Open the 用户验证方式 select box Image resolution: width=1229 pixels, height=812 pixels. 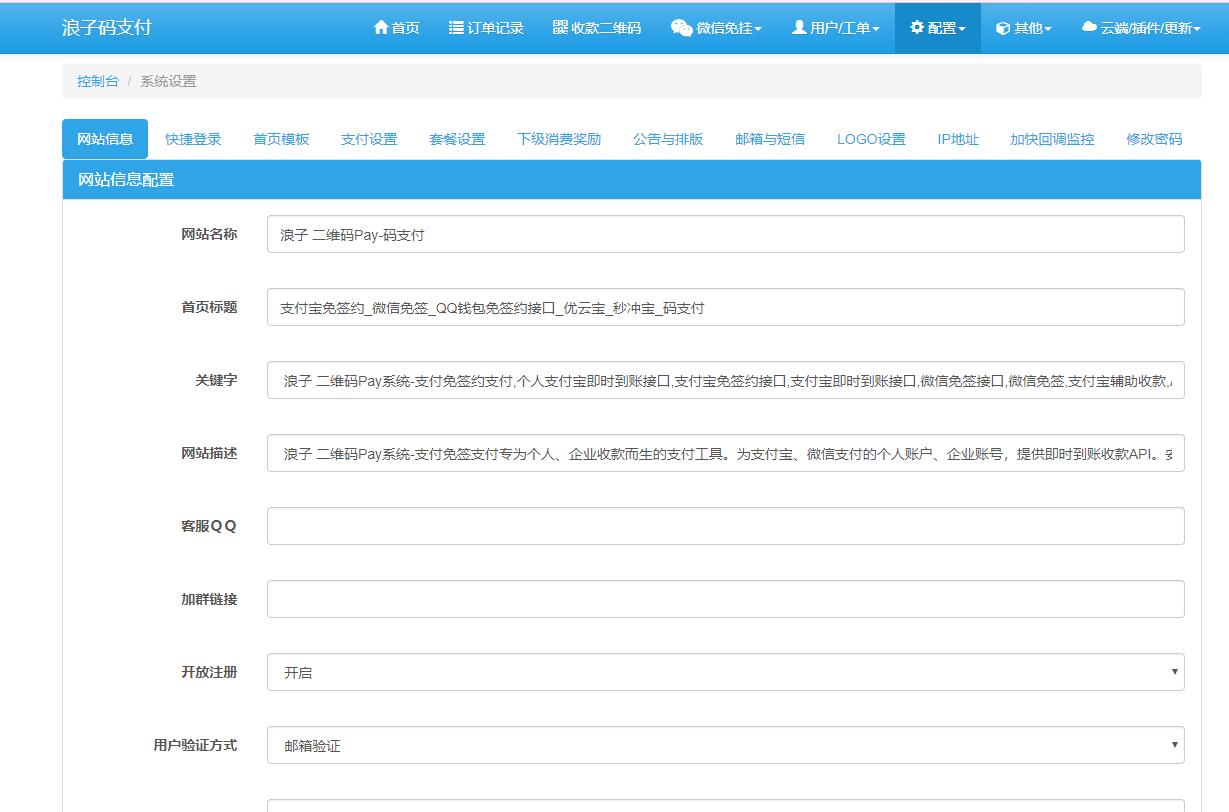point(726,745)
